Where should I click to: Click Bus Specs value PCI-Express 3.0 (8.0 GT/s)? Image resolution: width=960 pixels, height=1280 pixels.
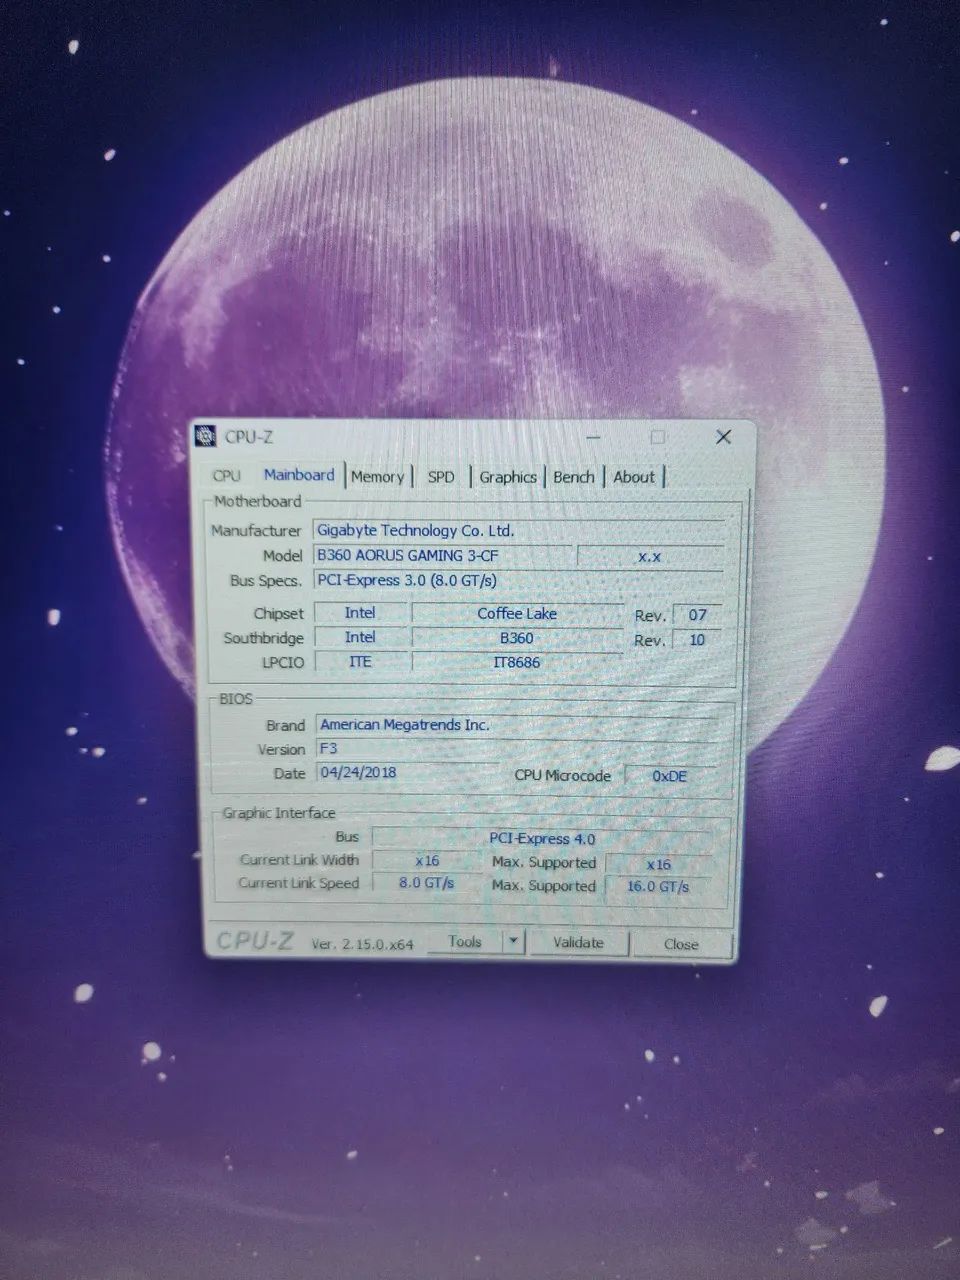click(x=518, y=580)
